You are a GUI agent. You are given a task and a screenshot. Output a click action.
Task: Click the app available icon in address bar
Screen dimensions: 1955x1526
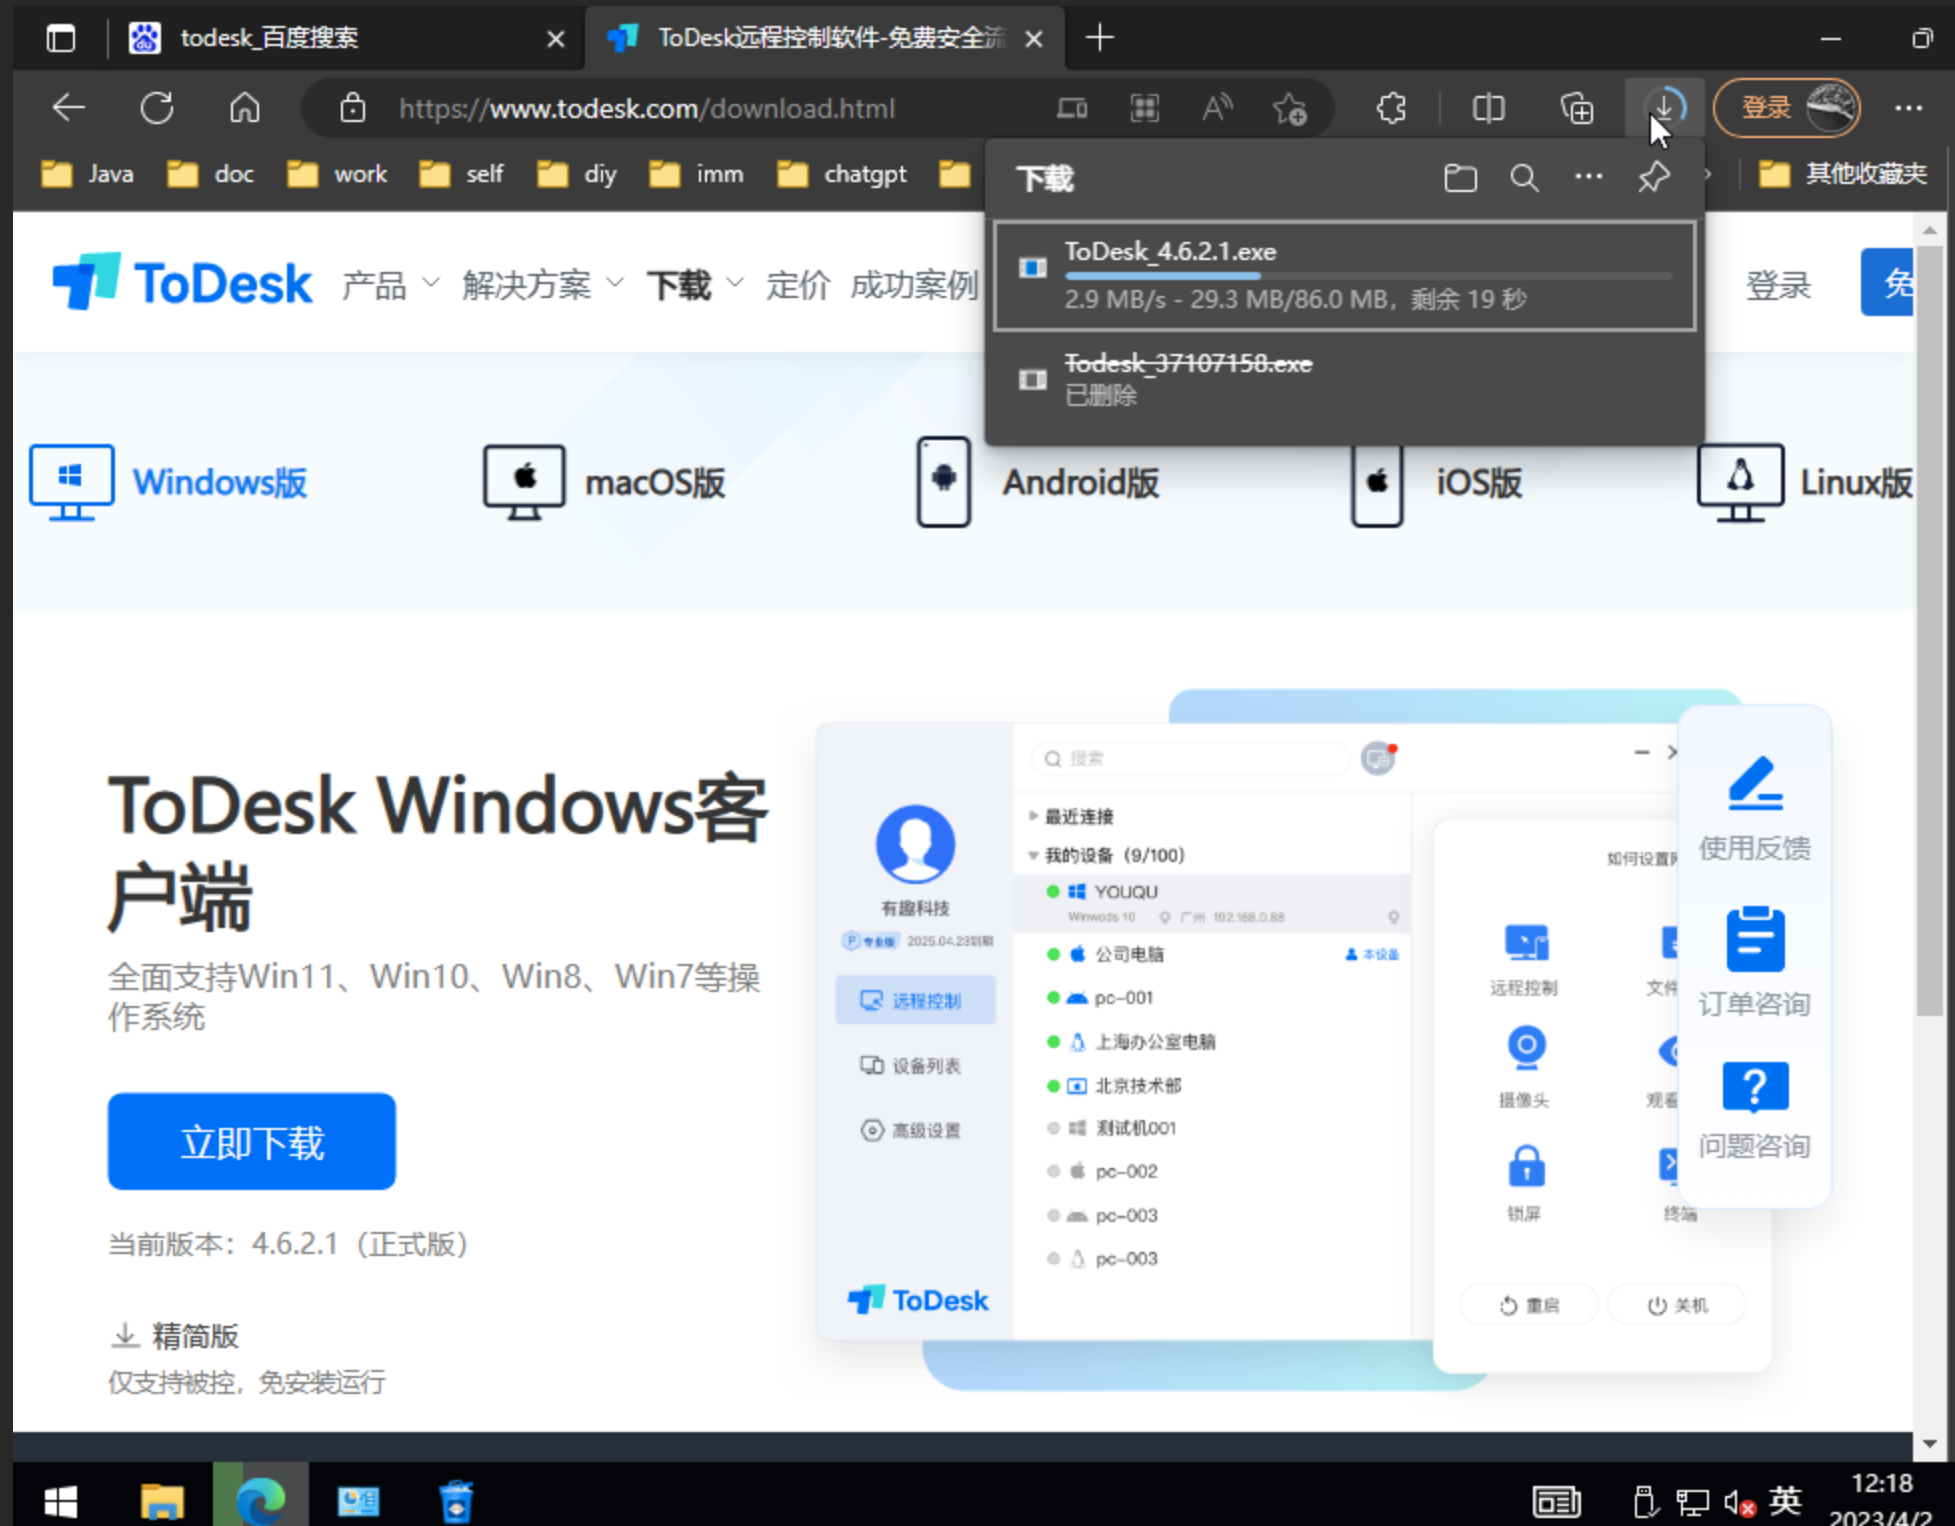coord(1072,108)
